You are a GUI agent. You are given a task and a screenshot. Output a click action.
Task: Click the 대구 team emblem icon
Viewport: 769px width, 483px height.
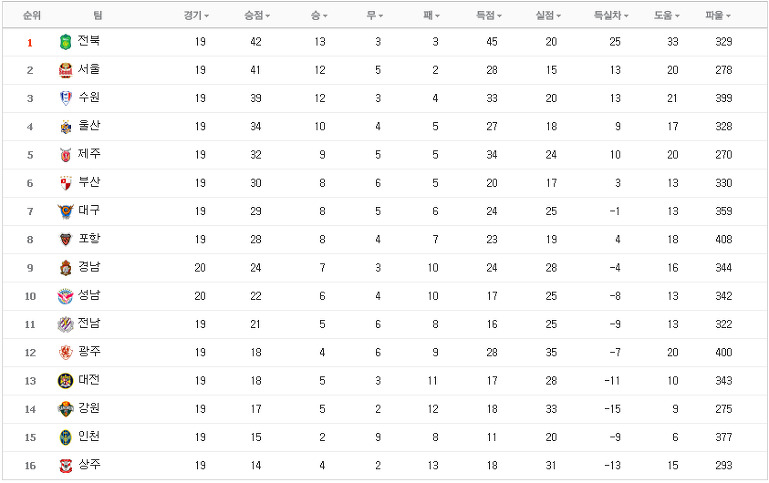coord(65,212)
